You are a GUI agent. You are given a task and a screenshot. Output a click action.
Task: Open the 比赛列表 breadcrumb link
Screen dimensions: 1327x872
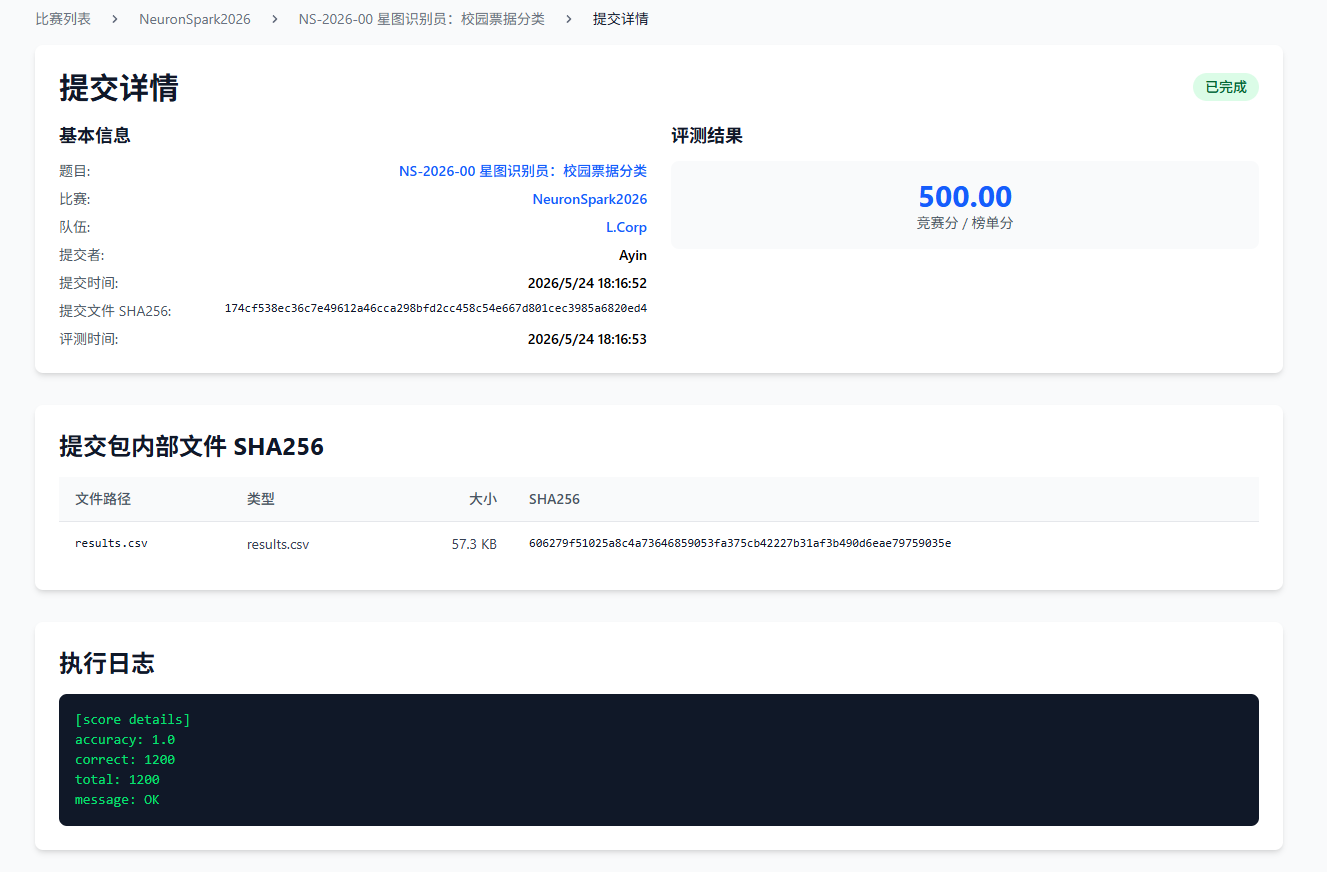pos(63,19)
